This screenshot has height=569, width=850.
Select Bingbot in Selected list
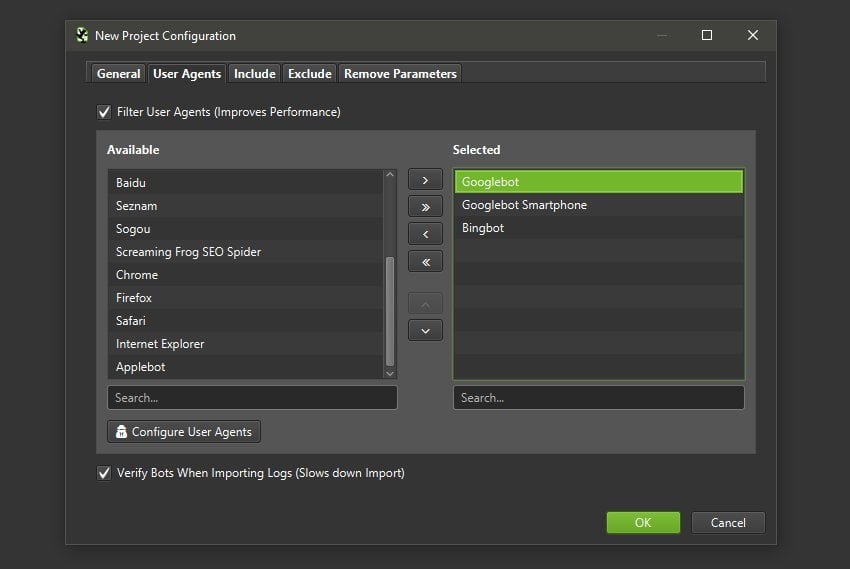tap(598, 228)
